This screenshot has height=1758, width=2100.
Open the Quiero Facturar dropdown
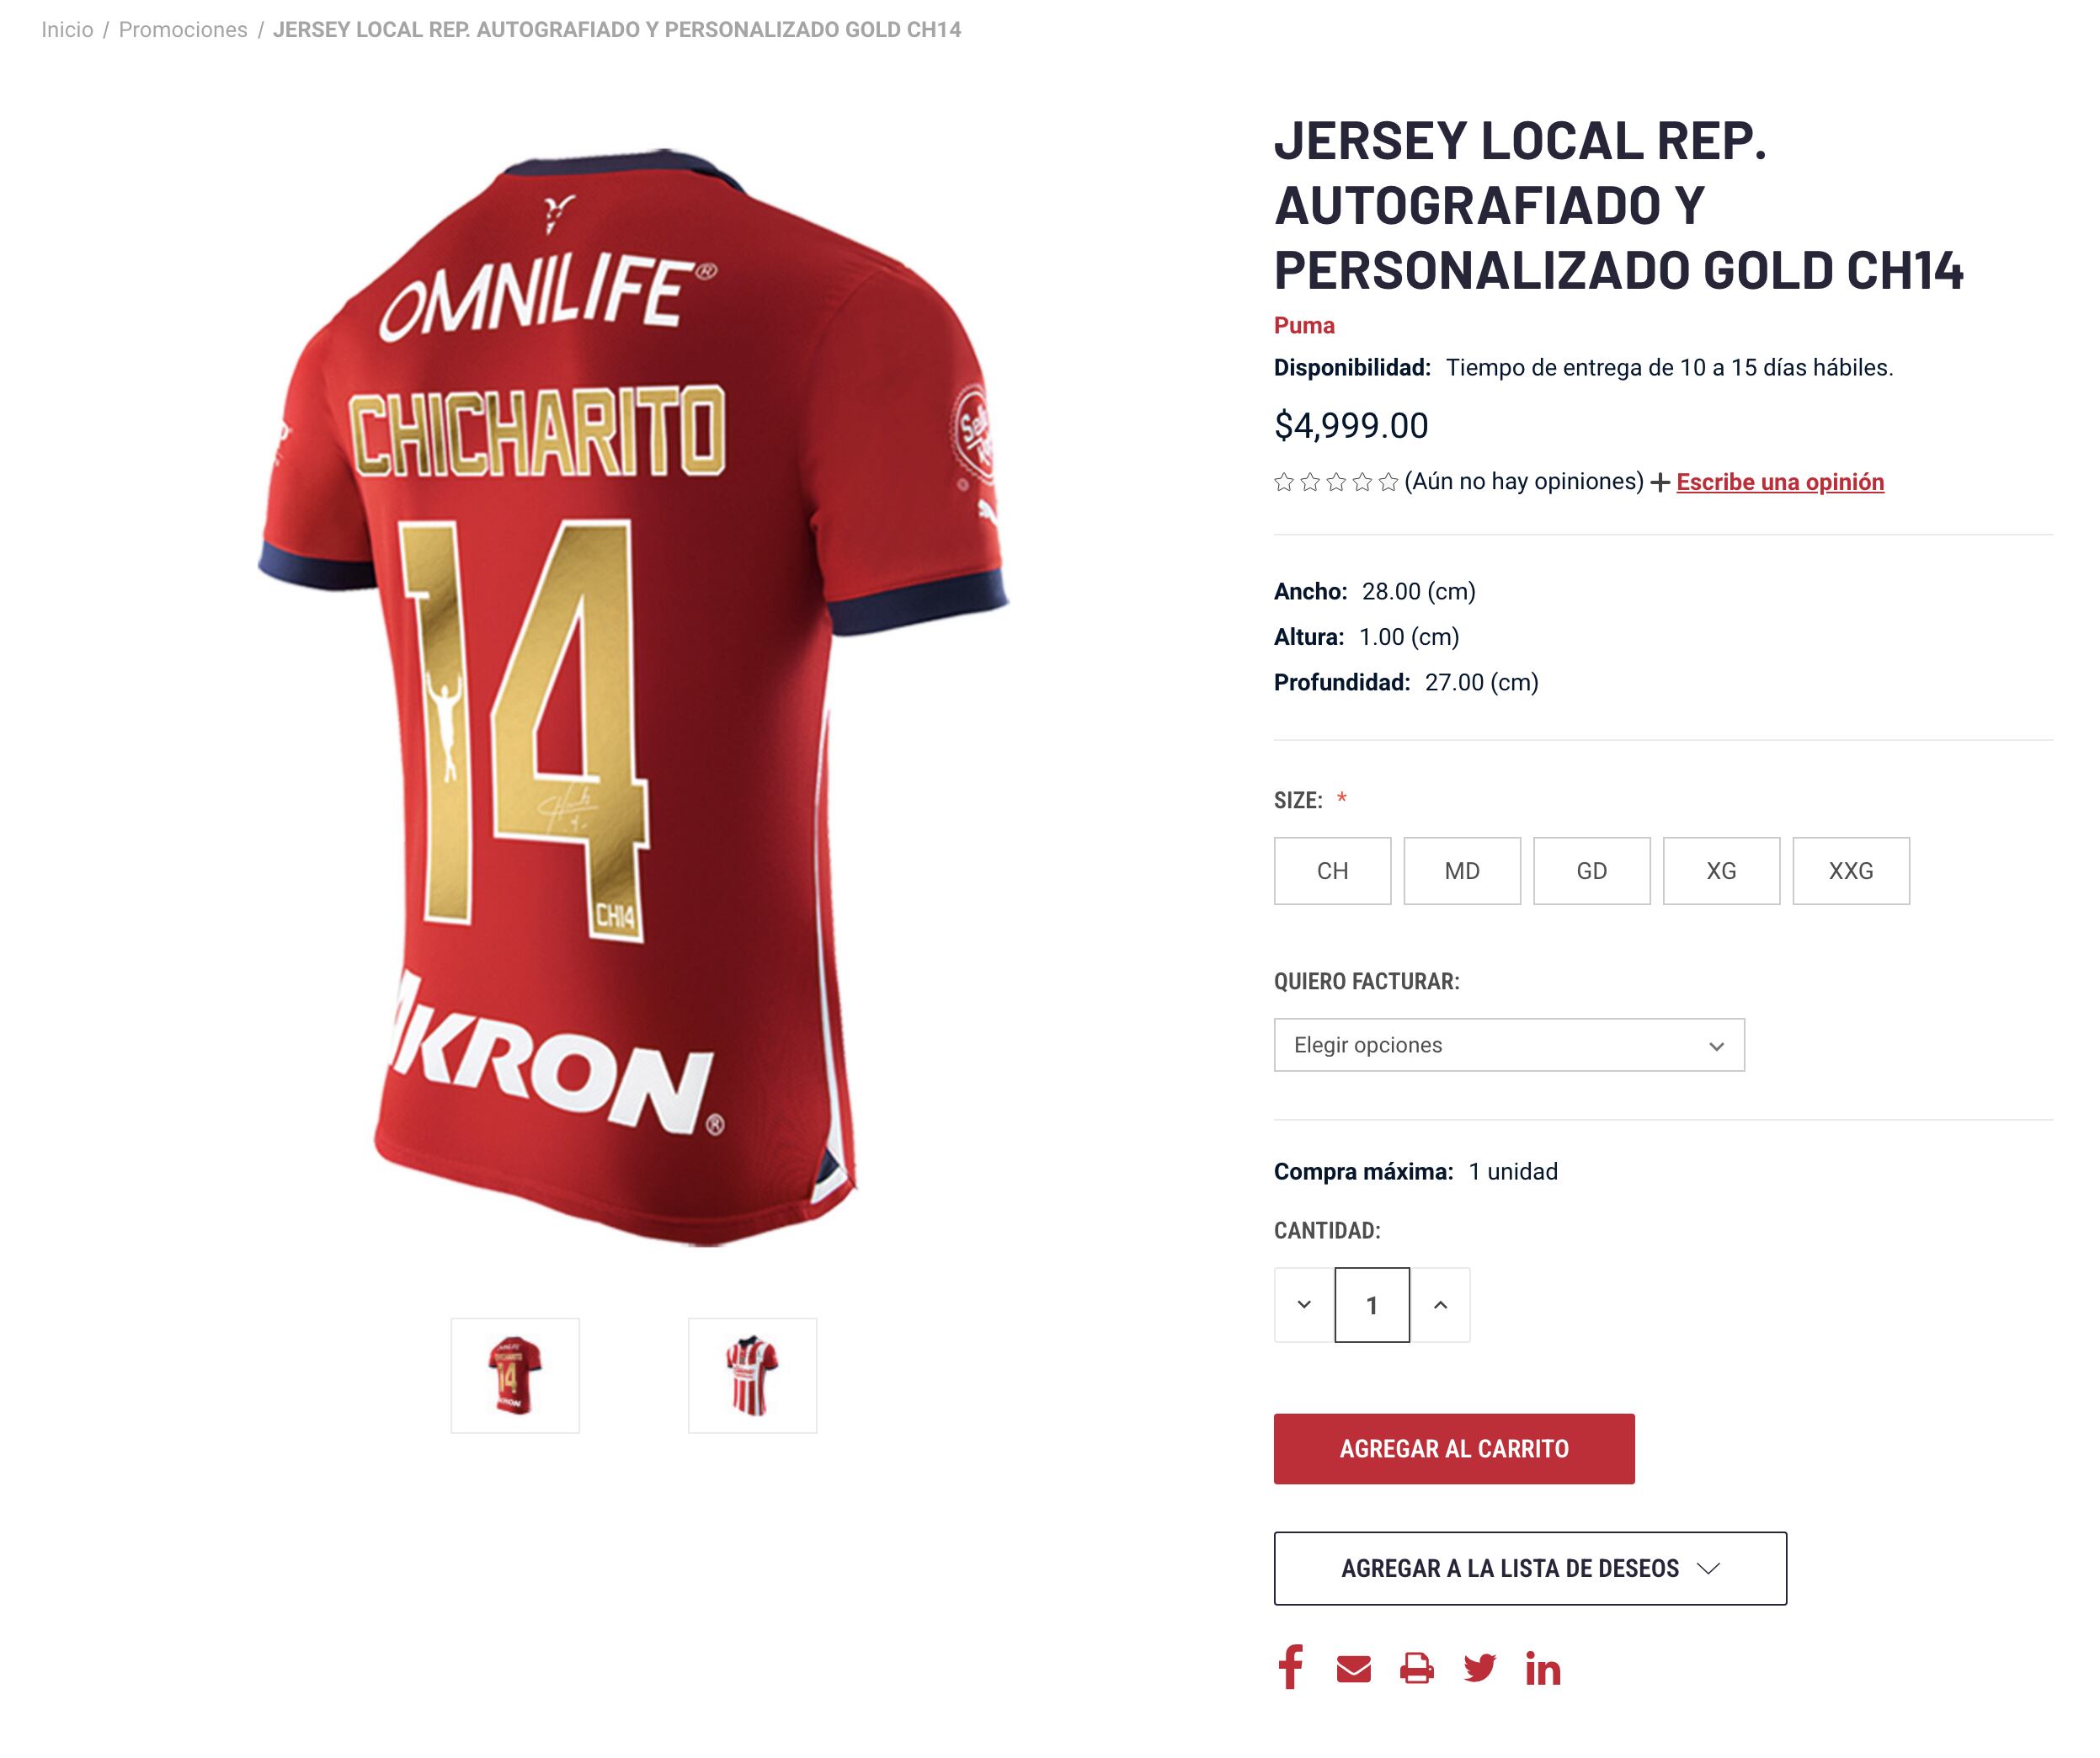tap(1508, 1045)
